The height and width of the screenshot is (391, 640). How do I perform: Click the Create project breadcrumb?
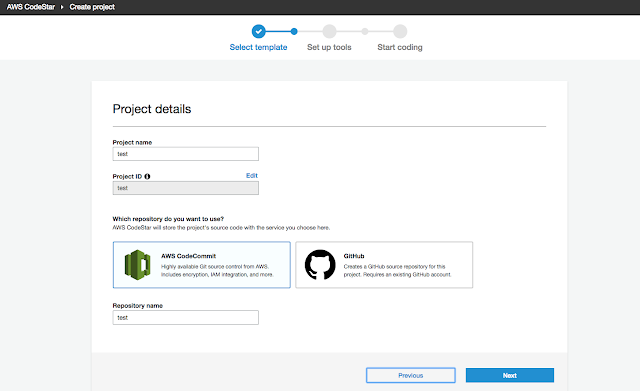click(92, 7)
